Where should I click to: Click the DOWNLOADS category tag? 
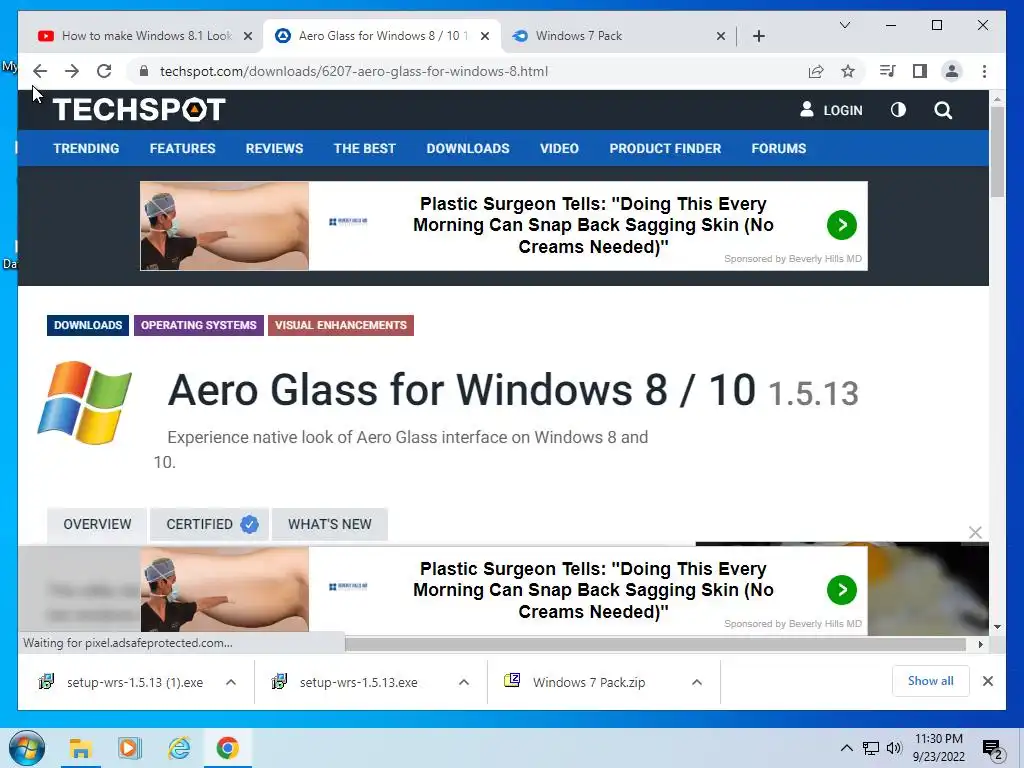coord(88,325)
